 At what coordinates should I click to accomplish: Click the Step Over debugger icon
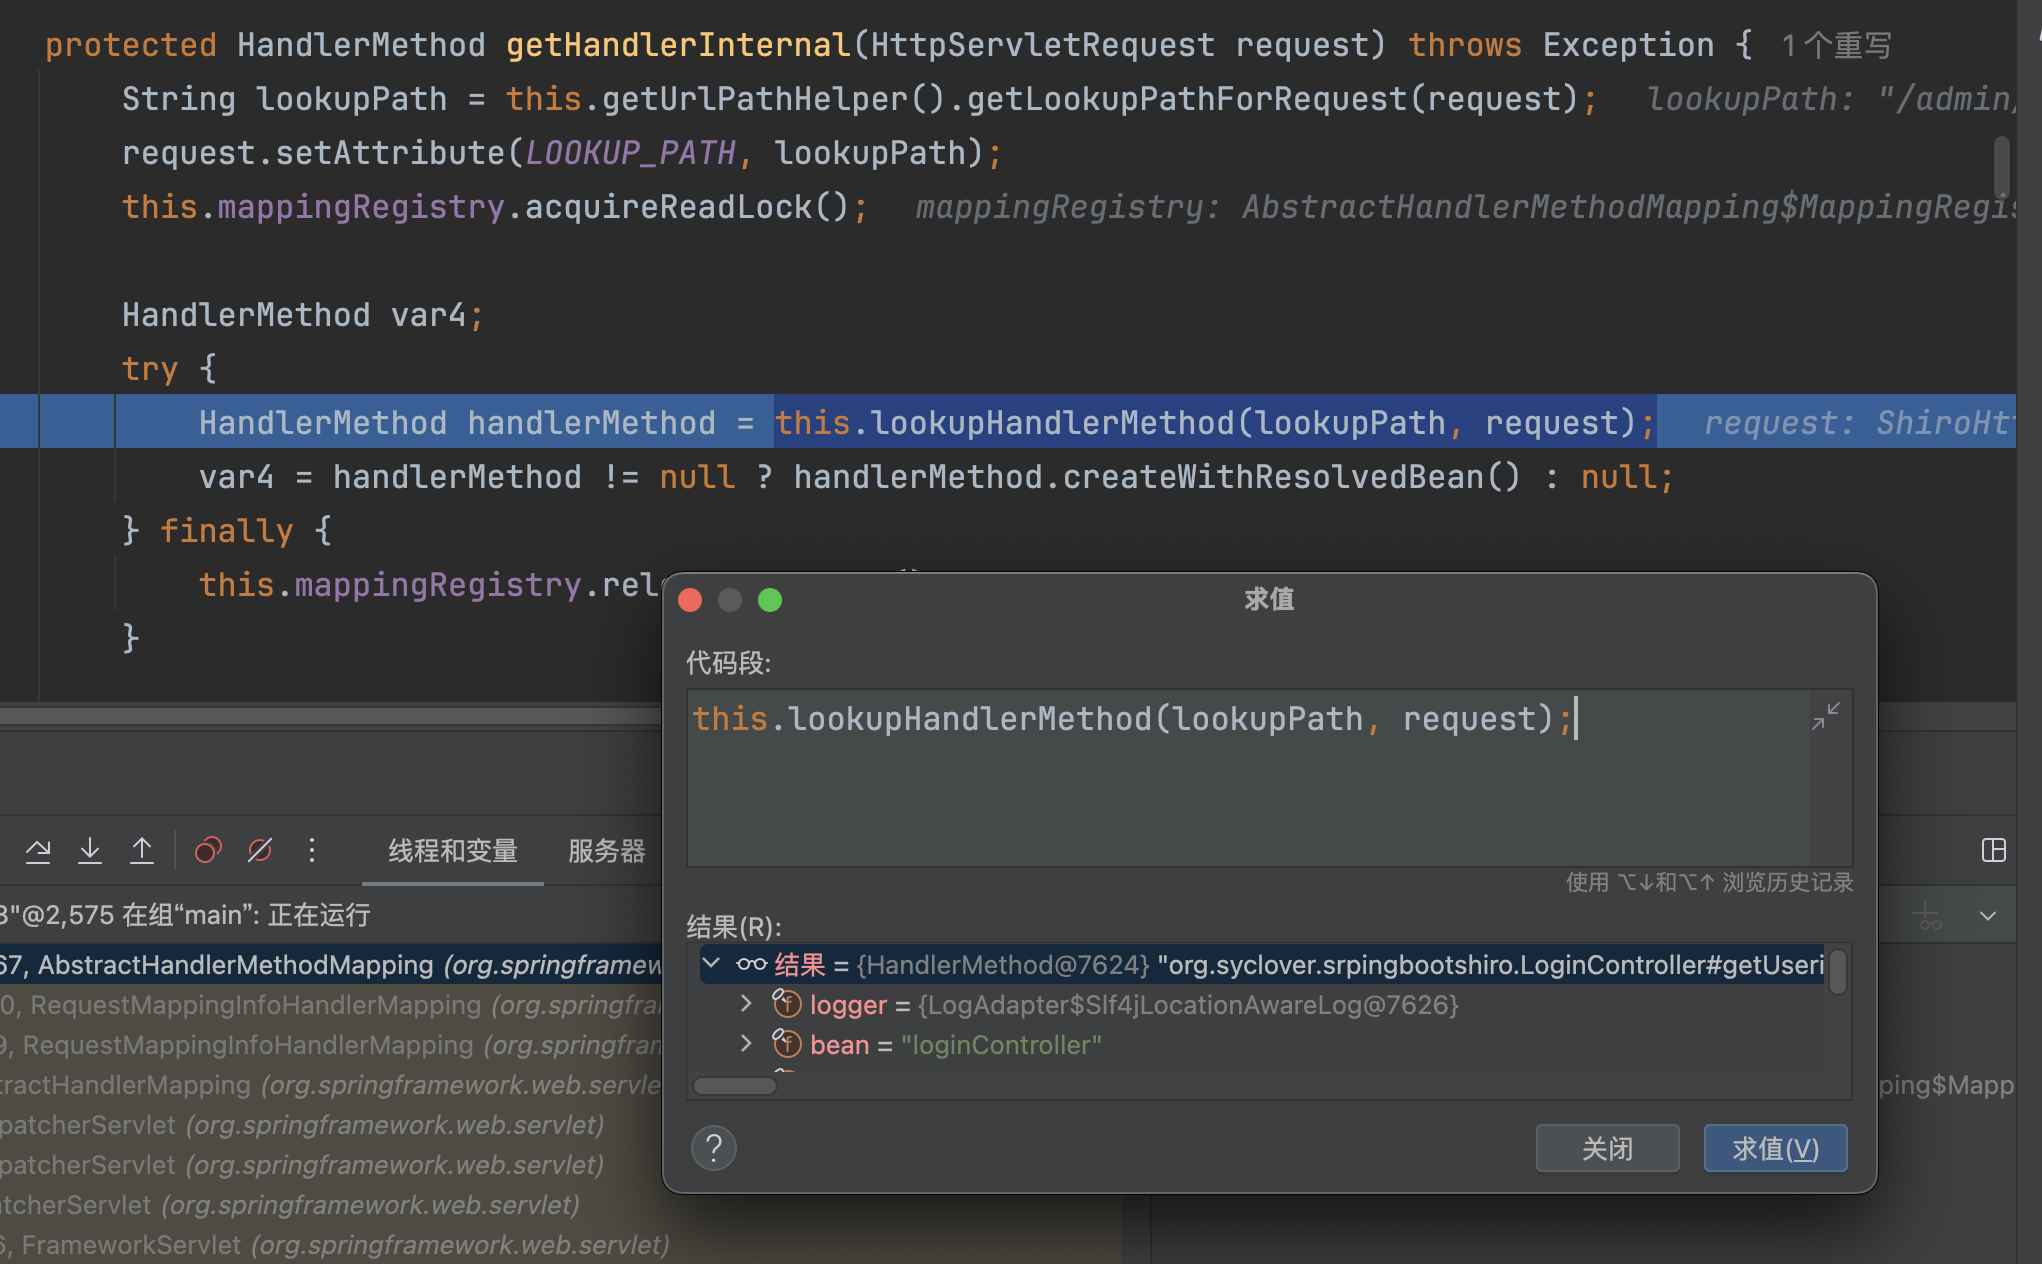pos(38,851)
